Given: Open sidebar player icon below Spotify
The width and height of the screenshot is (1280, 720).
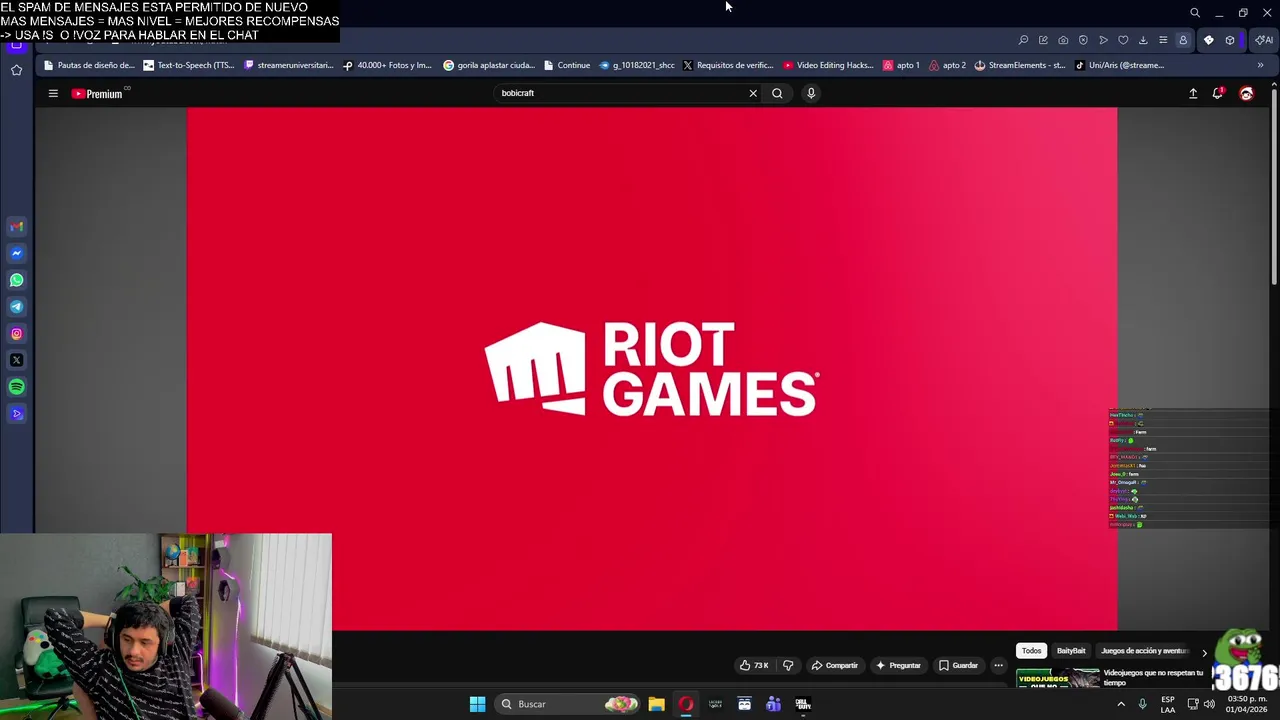Looking at the screenshot, I should pyautogui.click(x=16, y=414).
